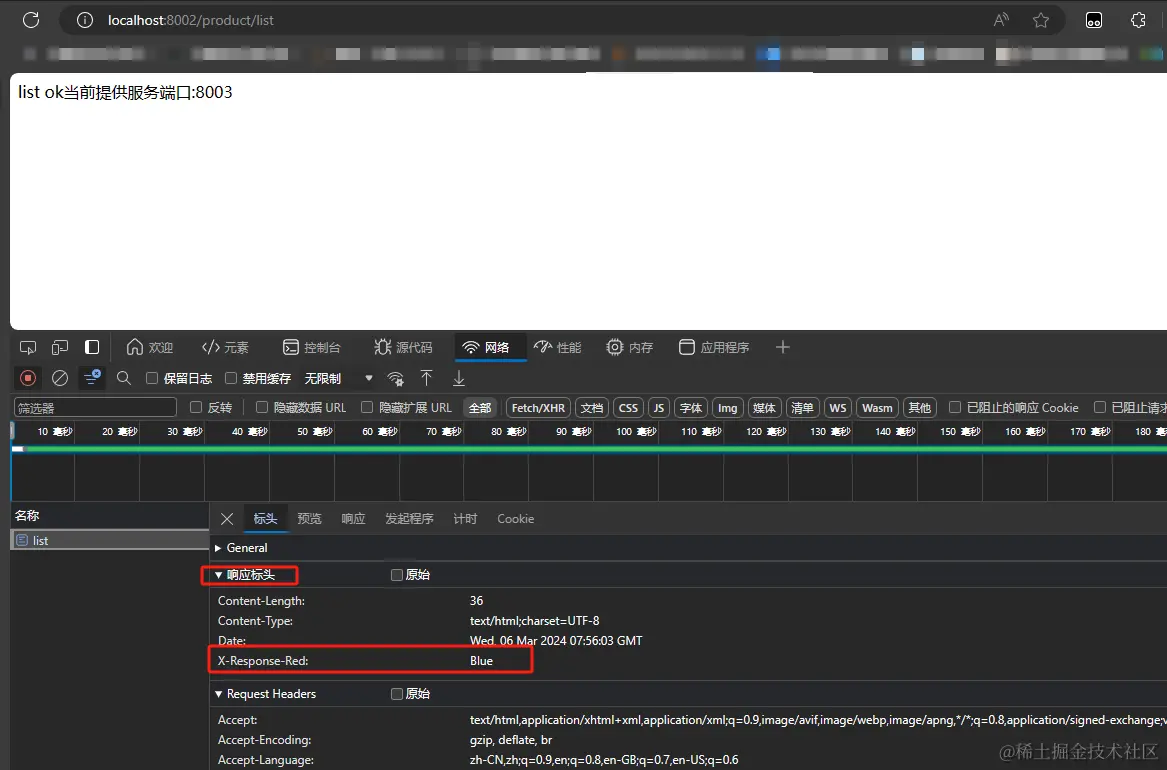
Task: Activate inspect element picker icon
Action: (x=28, y=347)
